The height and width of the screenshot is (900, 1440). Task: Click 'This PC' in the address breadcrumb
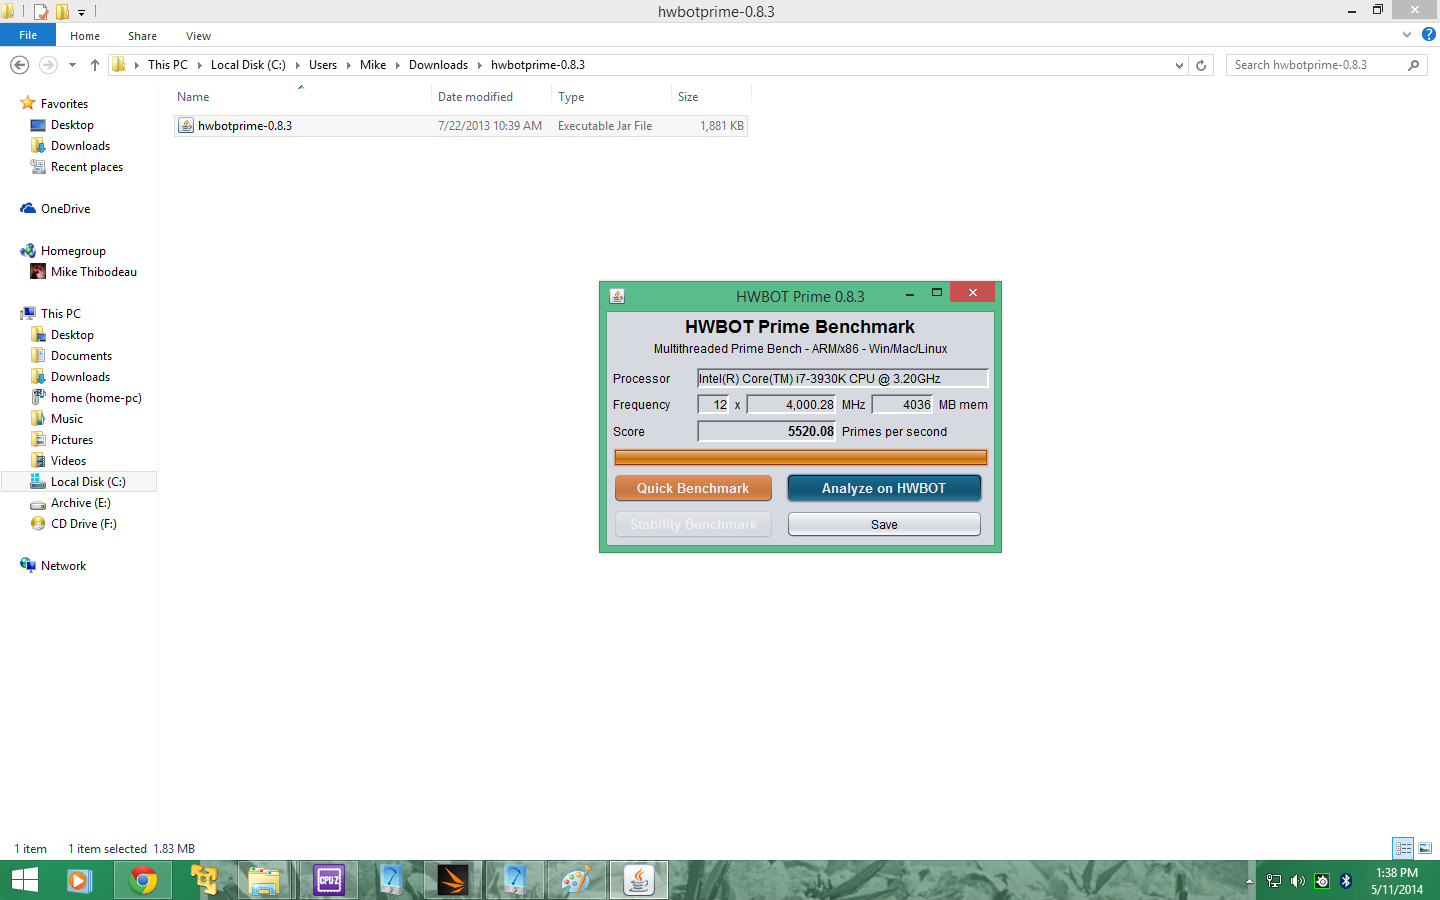point(167,65)
